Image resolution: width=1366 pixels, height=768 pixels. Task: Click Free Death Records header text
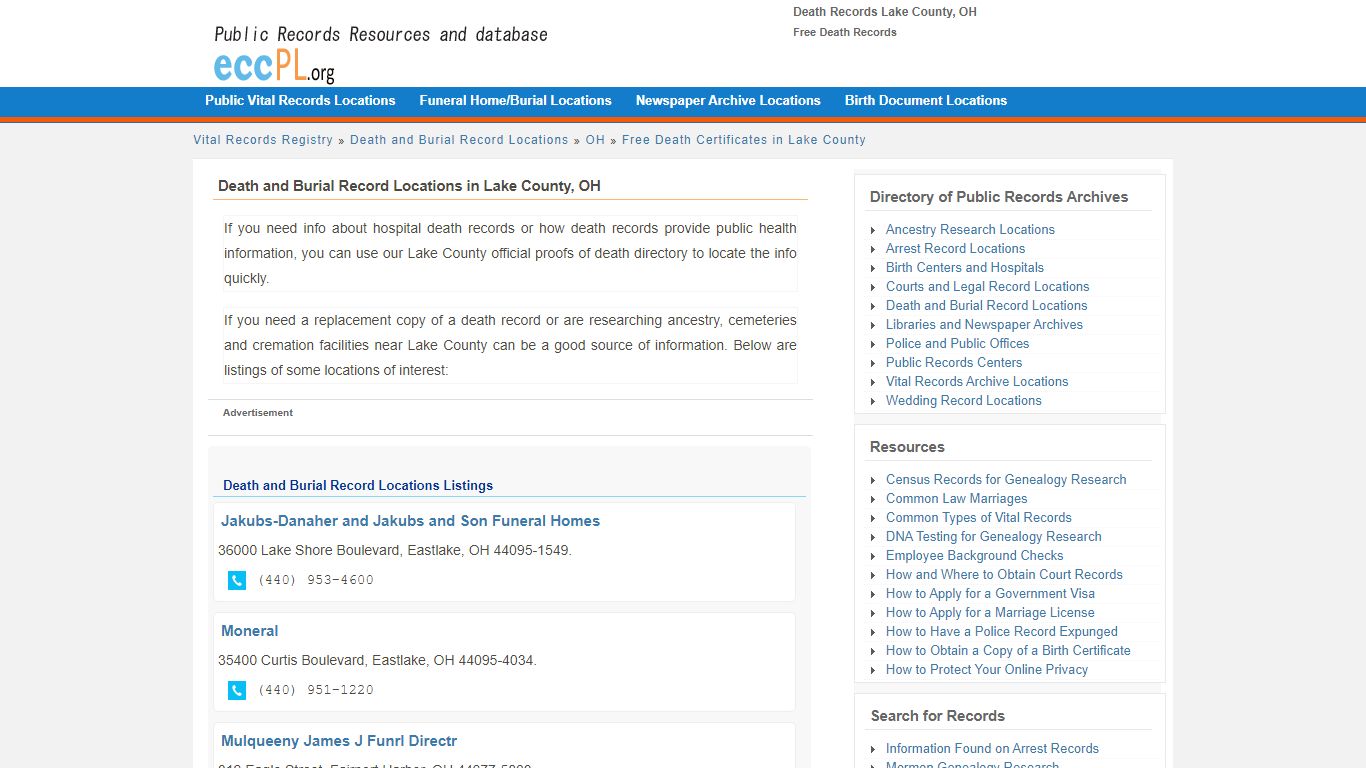(x=845, y=32)
